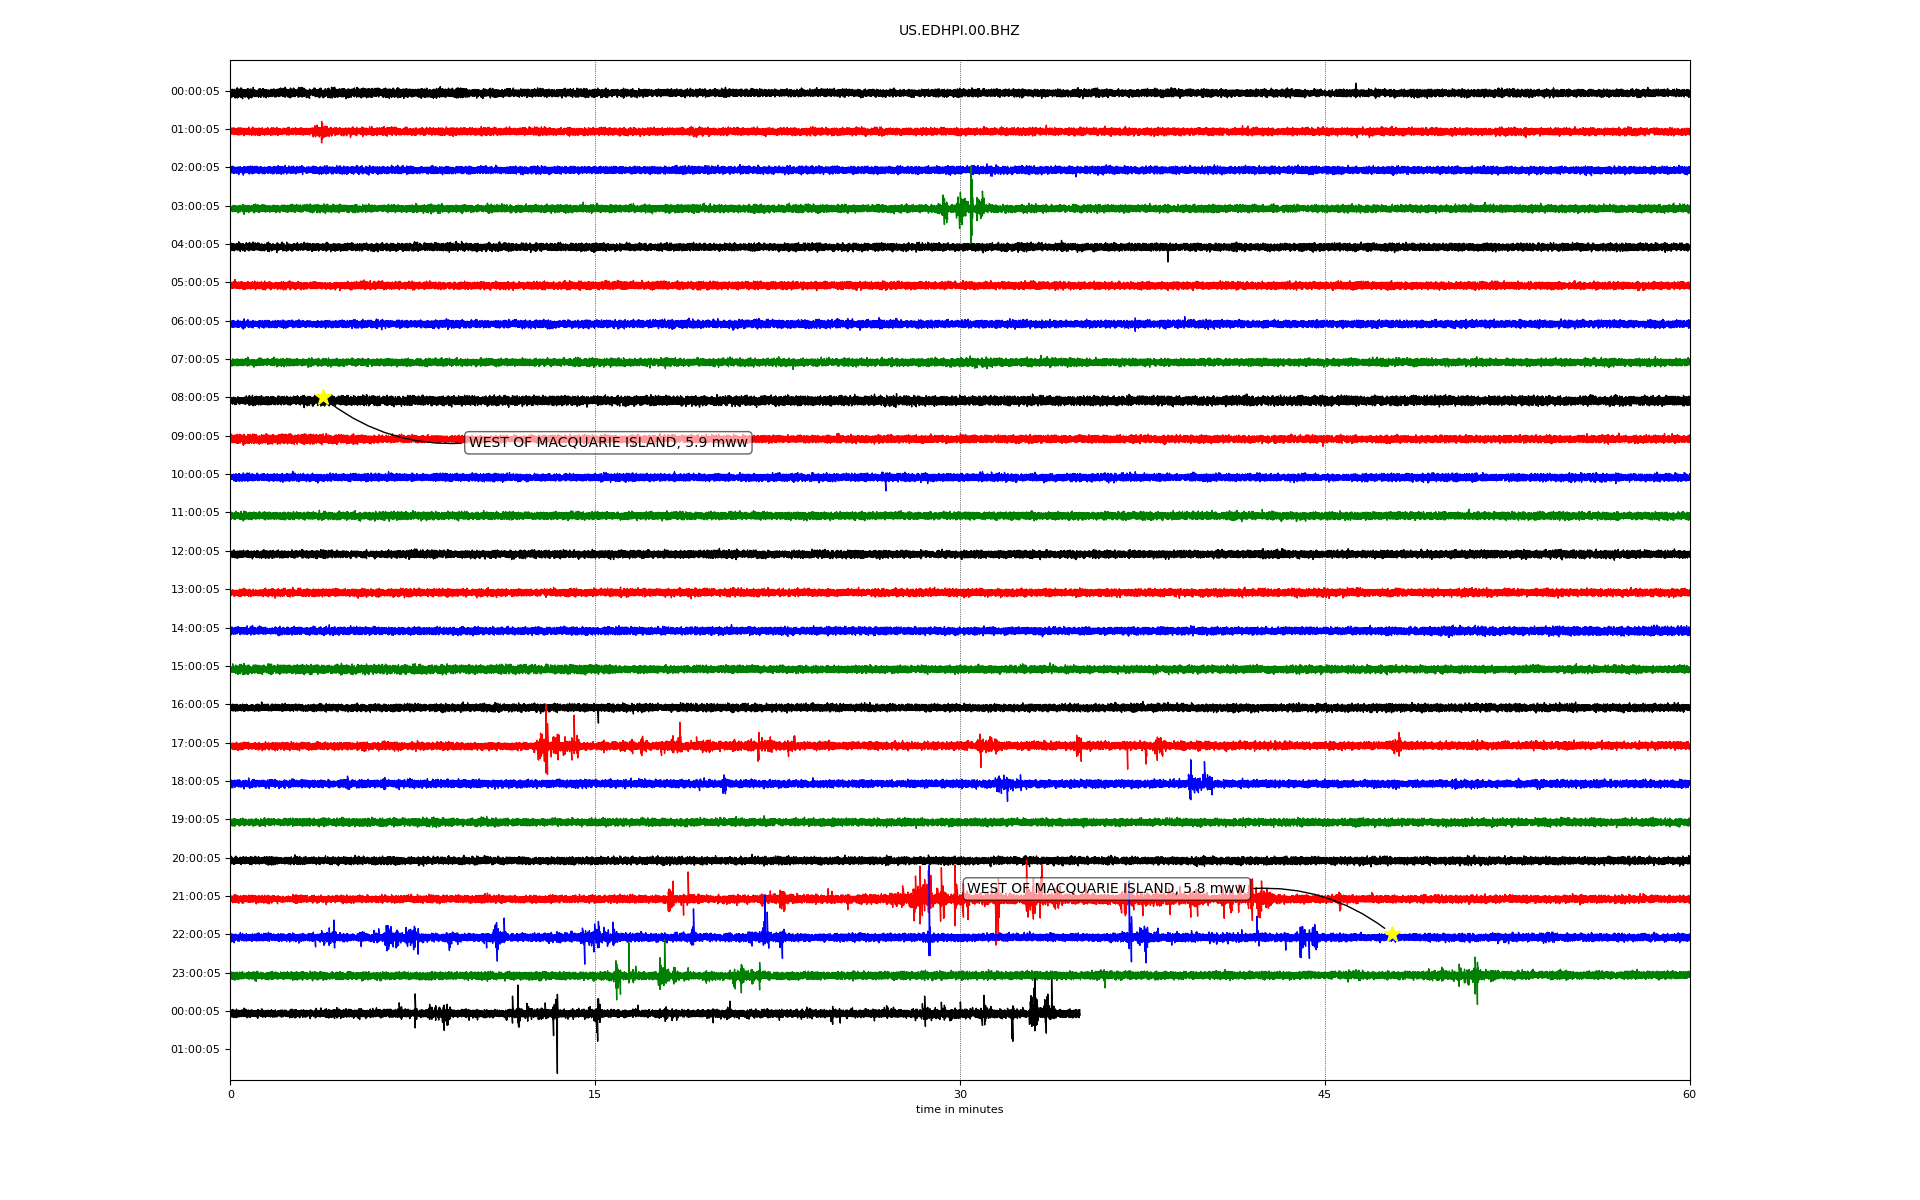Click the 5.9 mww Macquarie Island annotation
The width and height of the screenshot is (1920, 1200).
point(608,442)
